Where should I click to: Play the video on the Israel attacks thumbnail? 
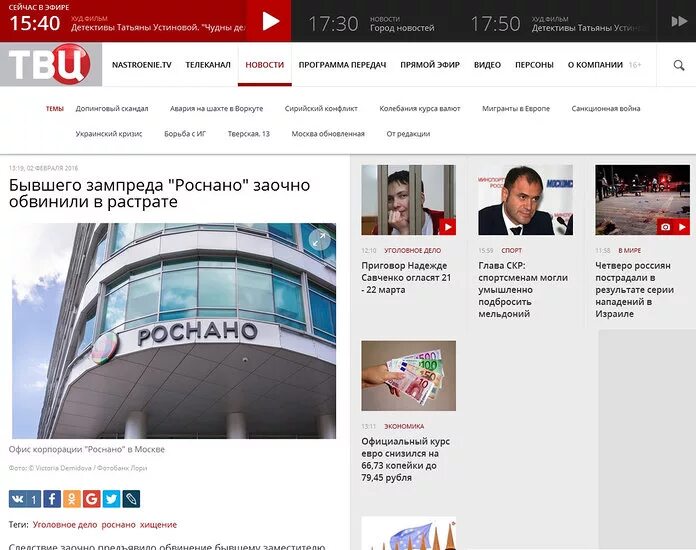pyautogui.click(x=682, y=227)
